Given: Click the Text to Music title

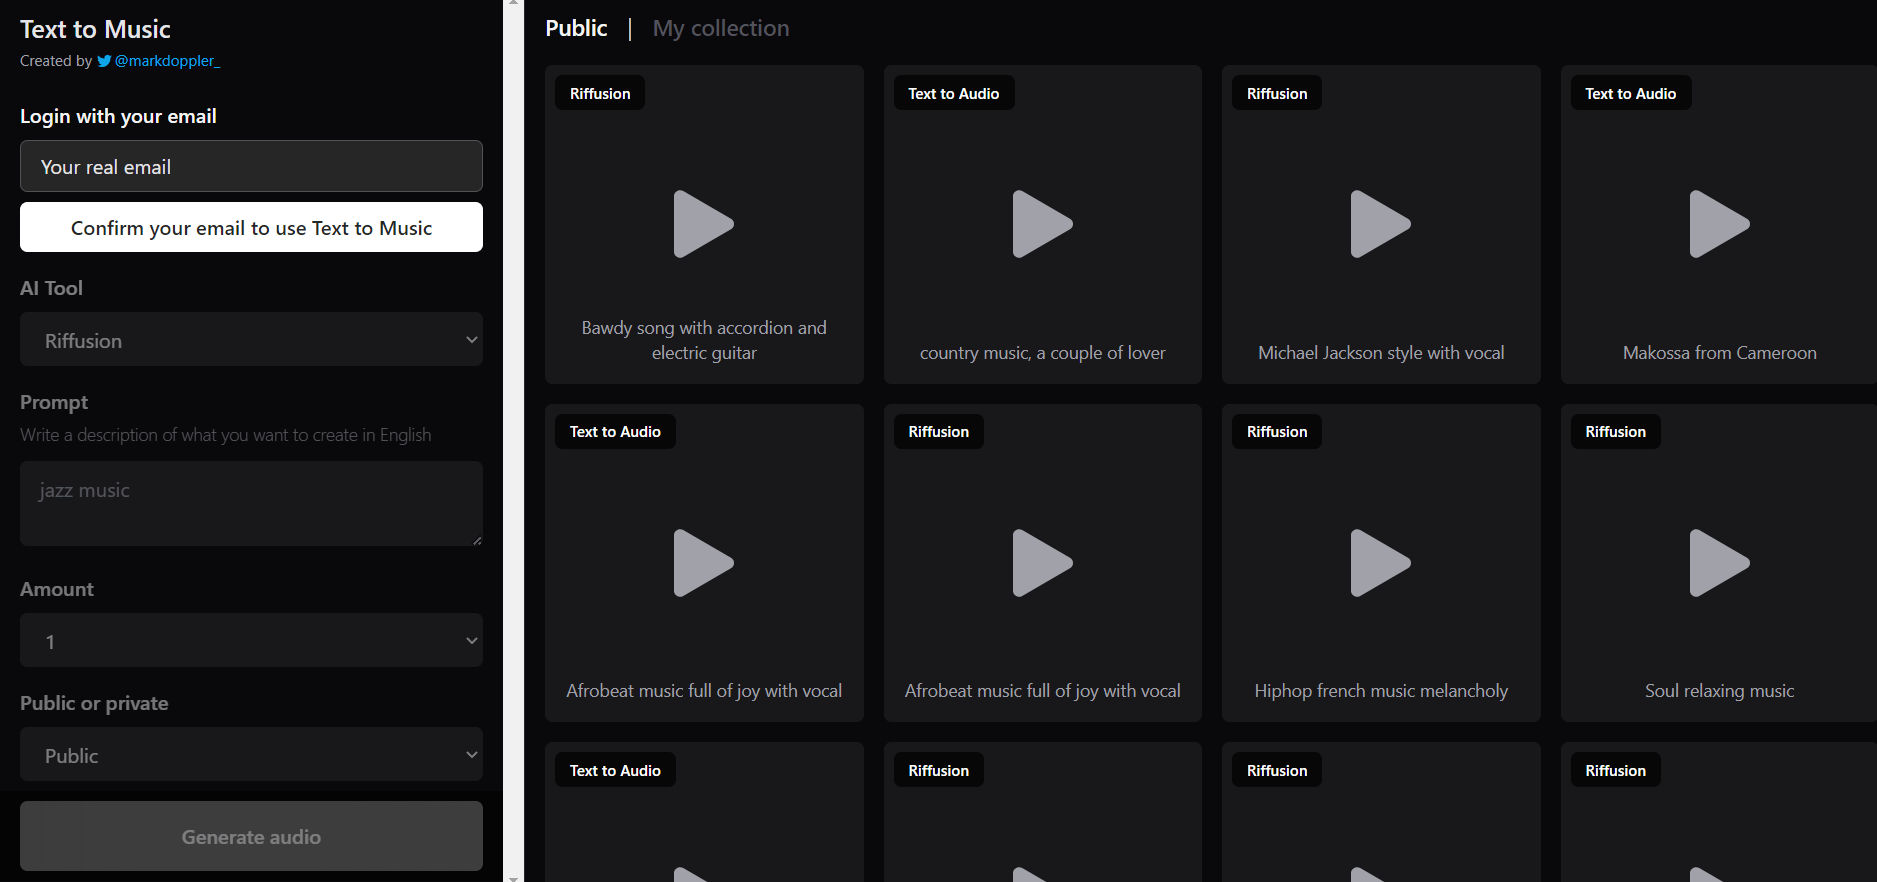Looking at the screenshot, I should pyautogui.click(x=95, y=29).
